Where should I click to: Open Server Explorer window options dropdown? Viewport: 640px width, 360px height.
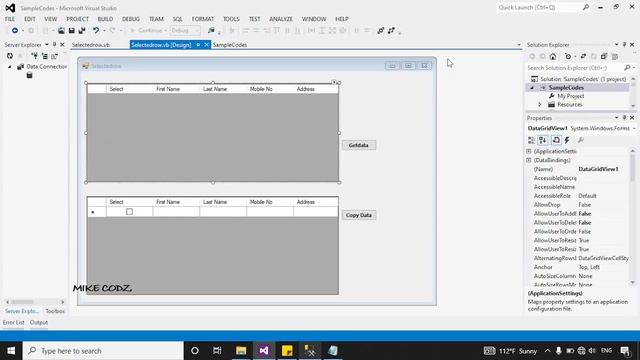[x=47, y=44]
